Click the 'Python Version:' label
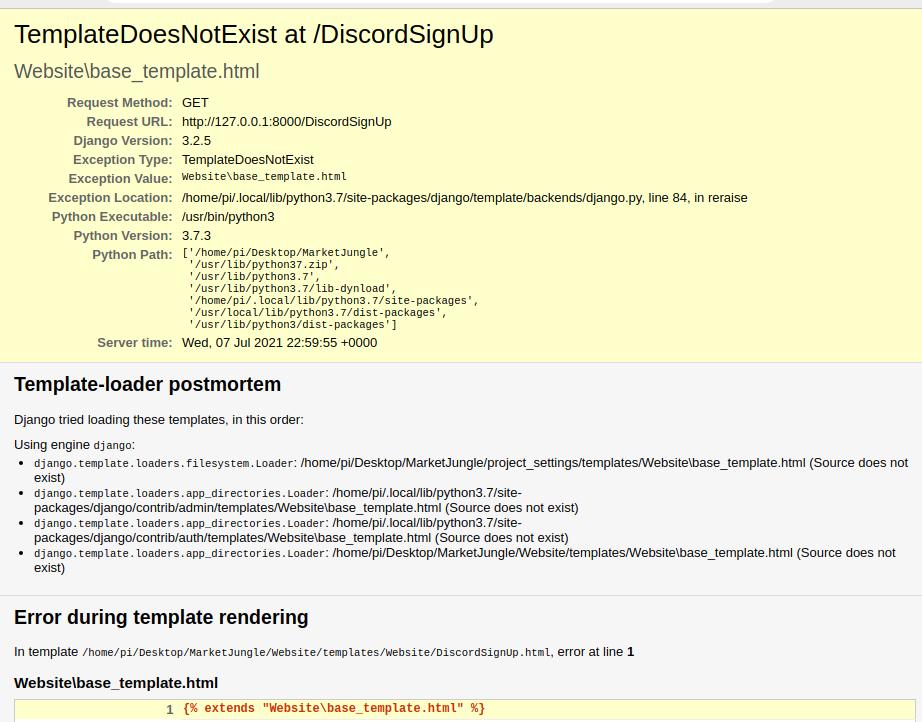Screen dimensions: 922x722 (x=123, y=236)
